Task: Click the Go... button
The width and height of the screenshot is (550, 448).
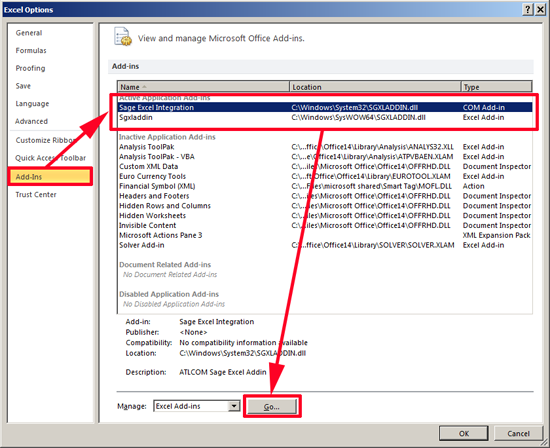Action: pos(272,407)
